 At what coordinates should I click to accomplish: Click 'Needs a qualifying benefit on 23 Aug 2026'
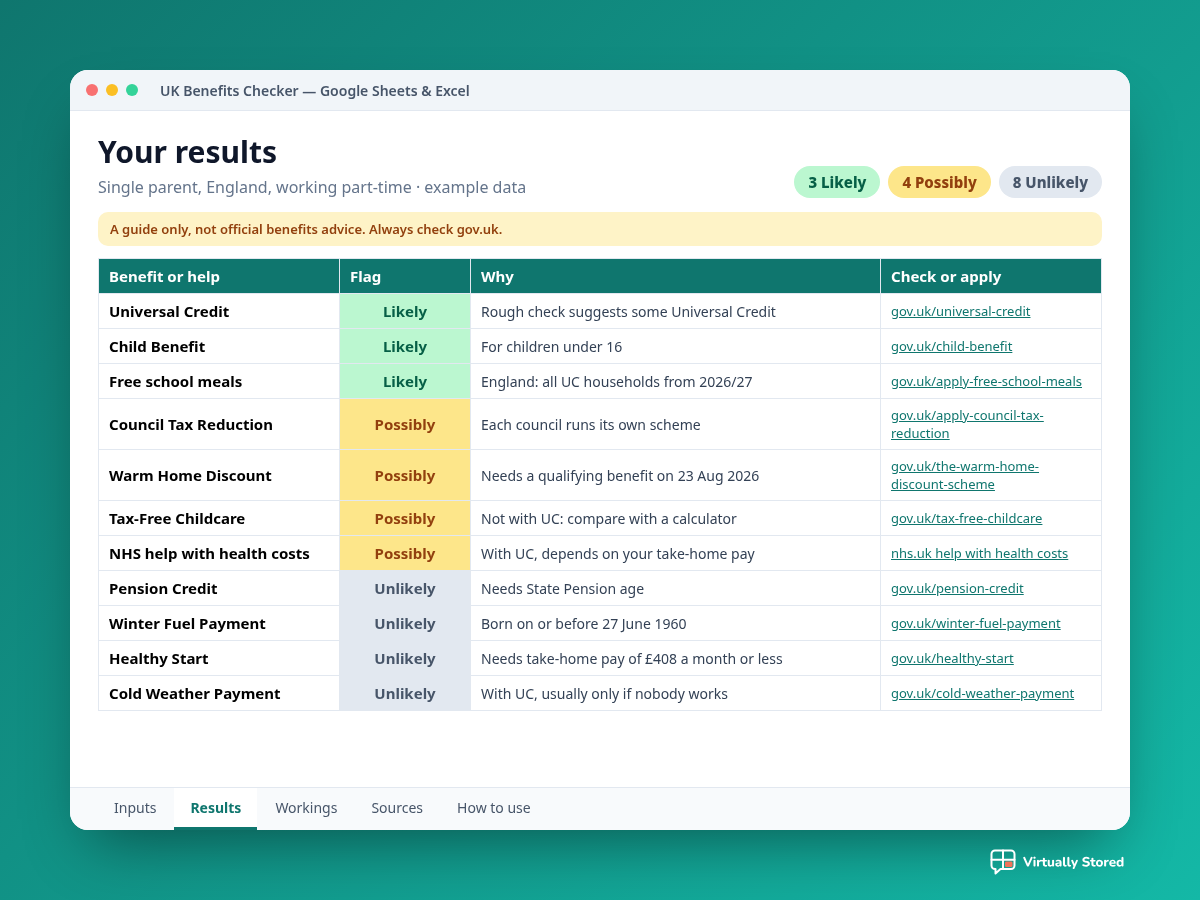click(620, 475)
